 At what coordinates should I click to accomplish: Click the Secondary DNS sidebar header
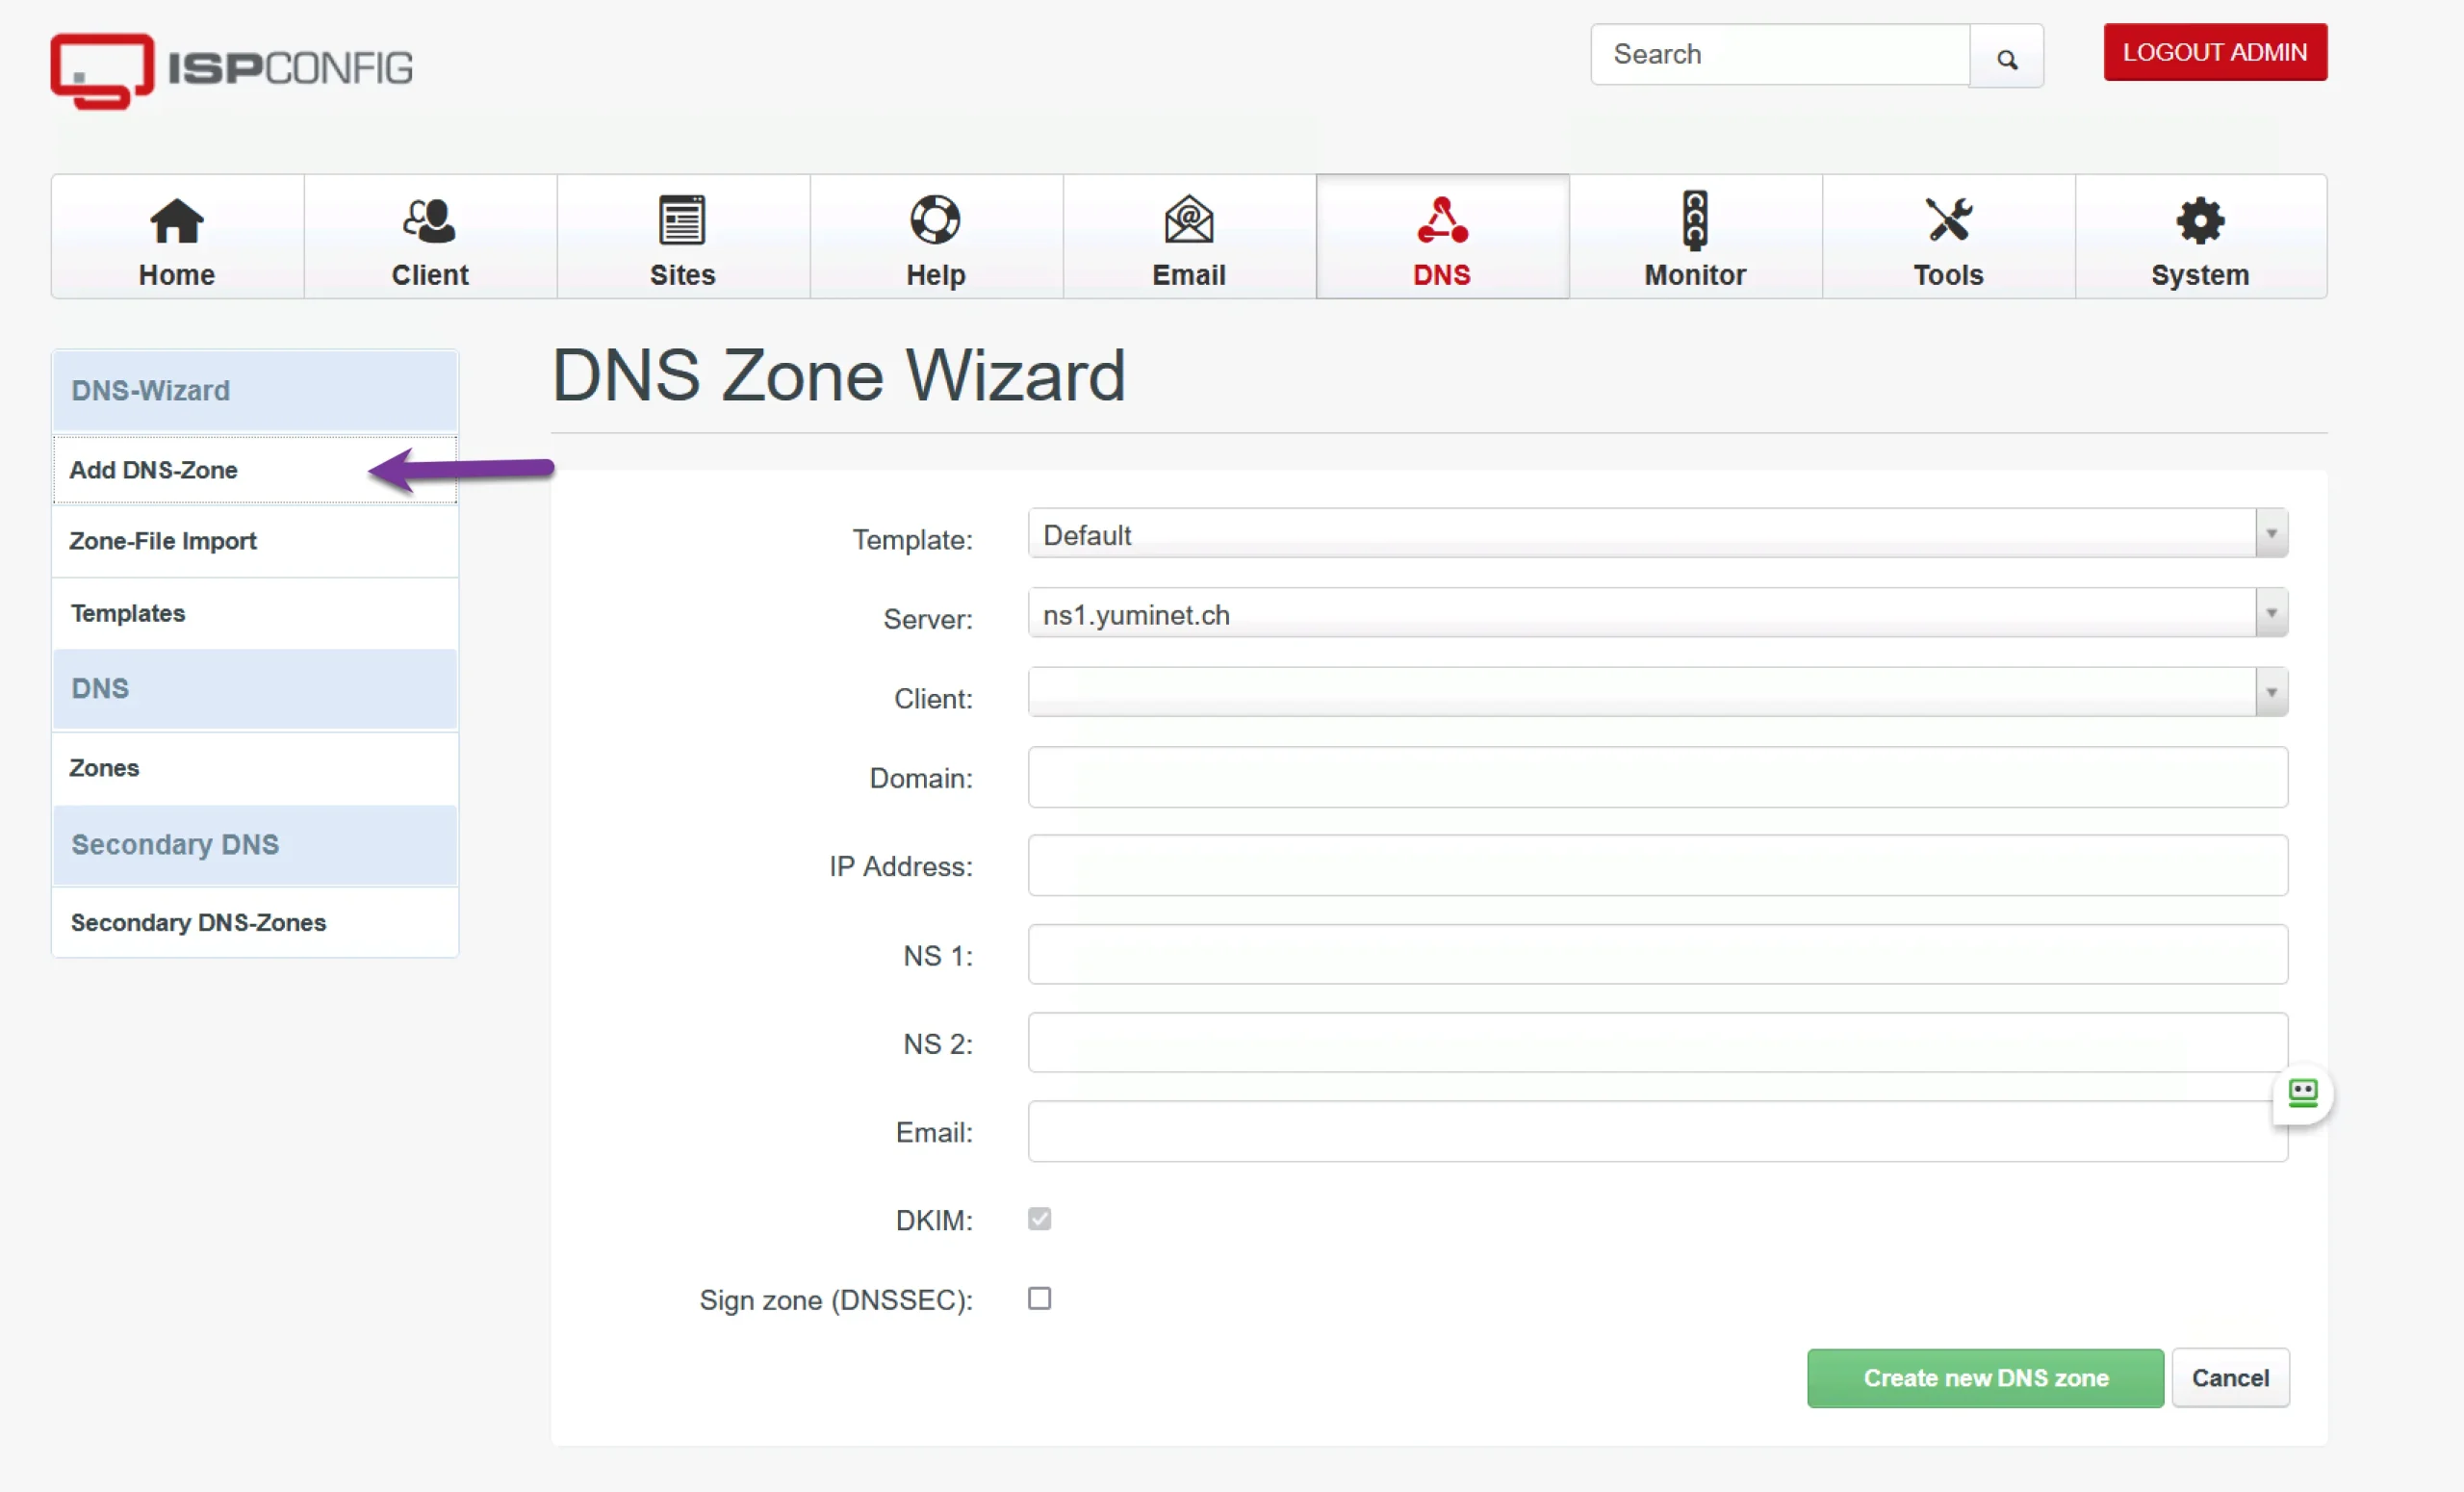[255, 845]
